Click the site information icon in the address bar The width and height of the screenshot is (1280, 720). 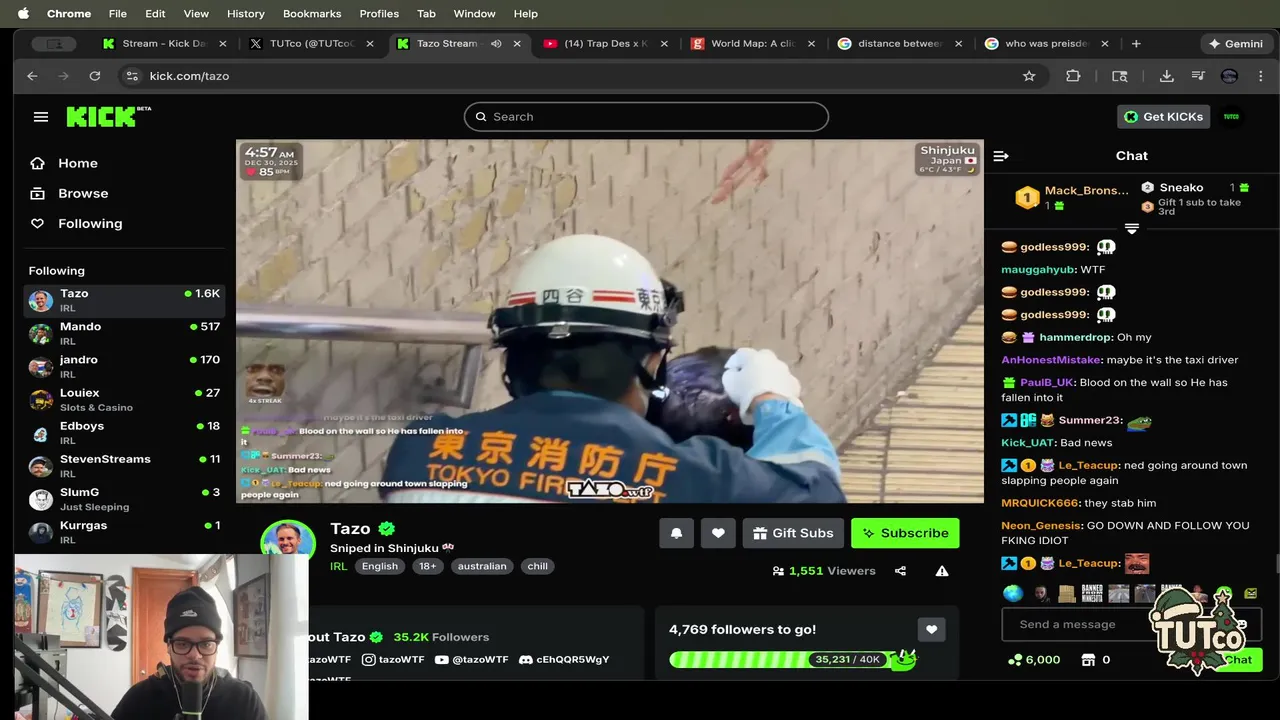point(131,76)
